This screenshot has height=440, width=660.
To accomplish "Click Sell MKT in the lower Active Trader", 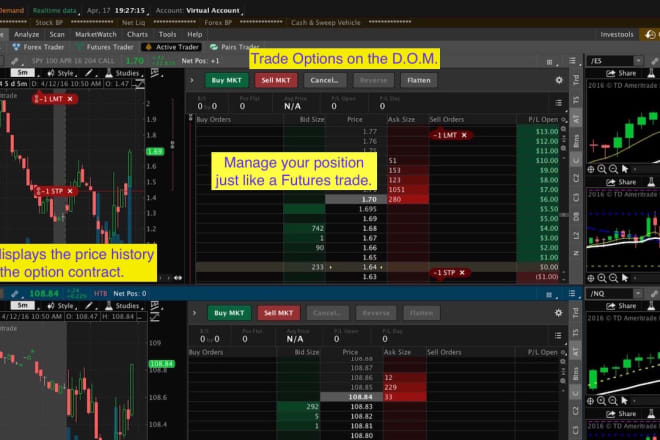I will coord(278,313).
